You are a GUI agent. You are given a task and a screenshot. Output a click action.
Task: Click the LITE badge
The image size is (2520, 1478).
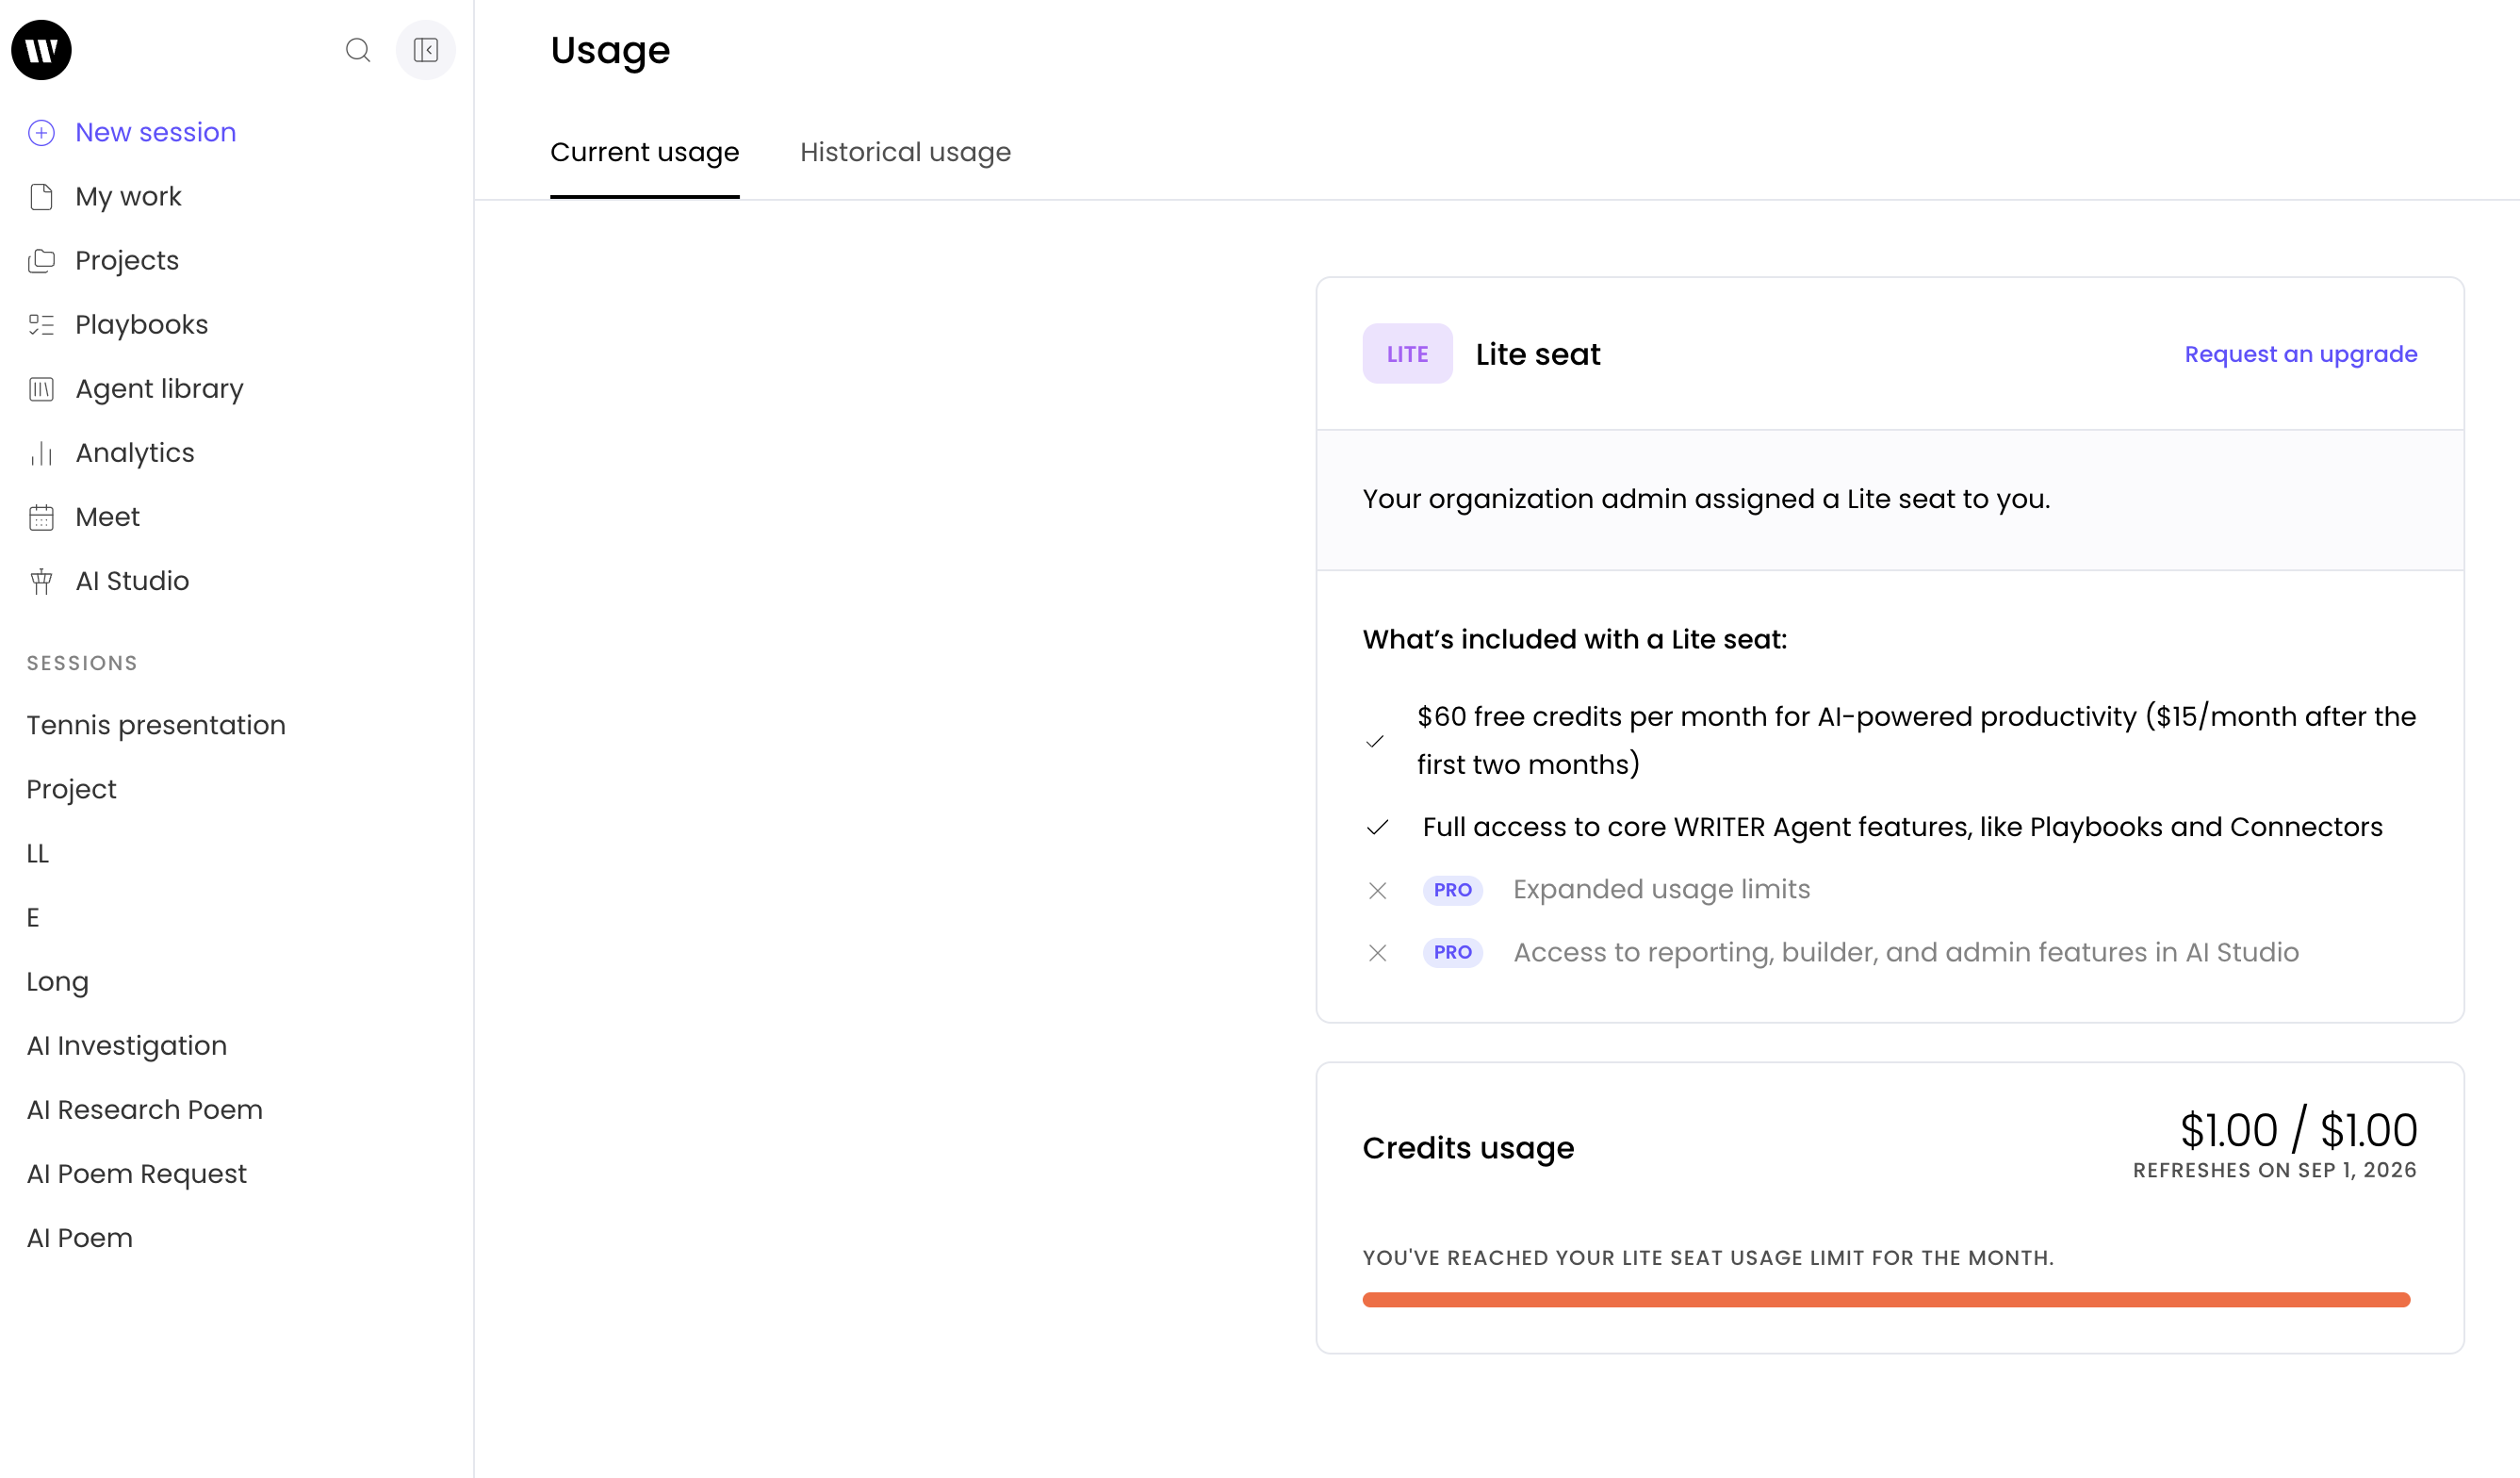tap(1407, 354)
